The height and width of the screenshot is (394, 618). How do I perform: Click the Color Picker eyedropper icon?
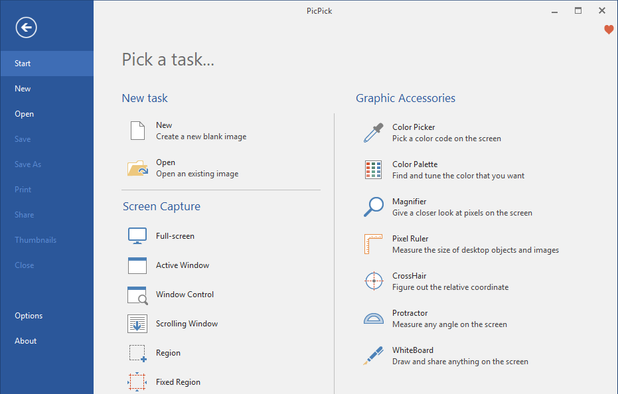click(x=373, y=133)
